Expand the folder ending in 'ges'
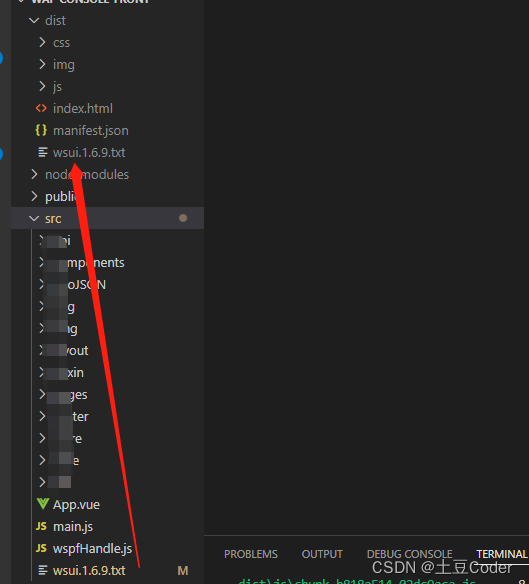The width and height of the screenshot is (529, 584). point(42,394)
